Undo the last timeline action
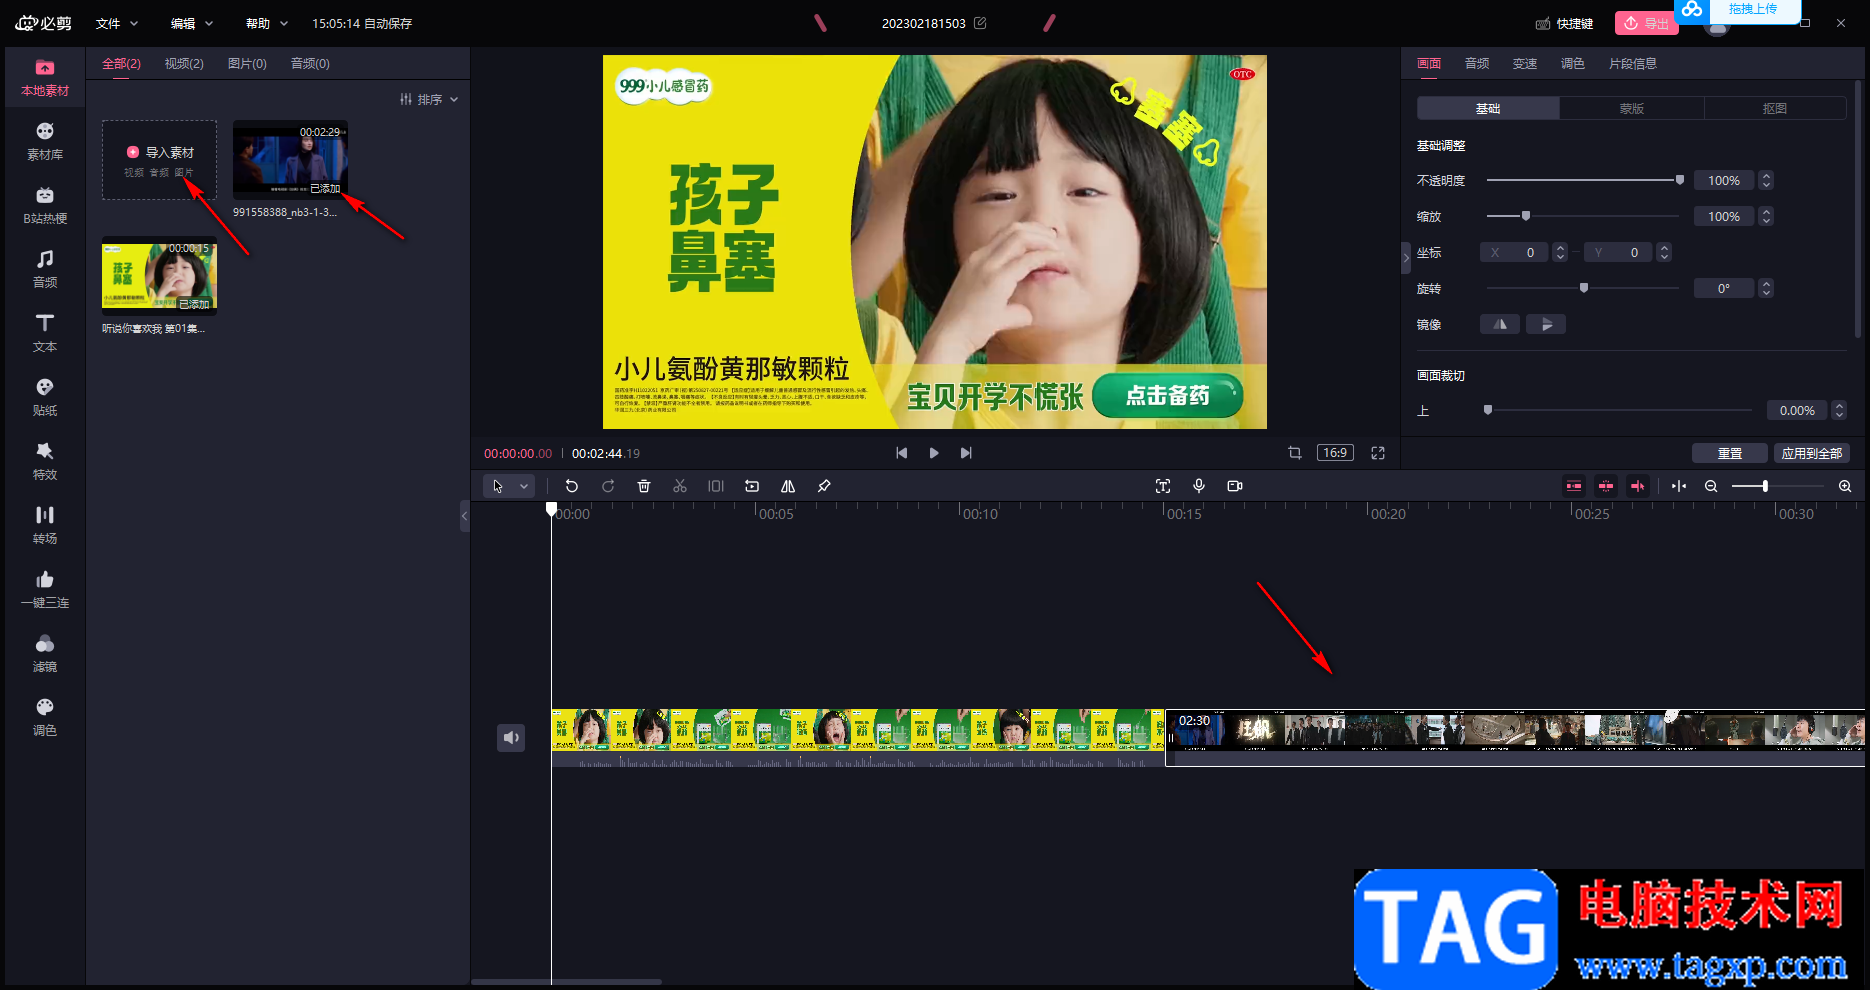 pyautogui.click(x=572, y=486)
